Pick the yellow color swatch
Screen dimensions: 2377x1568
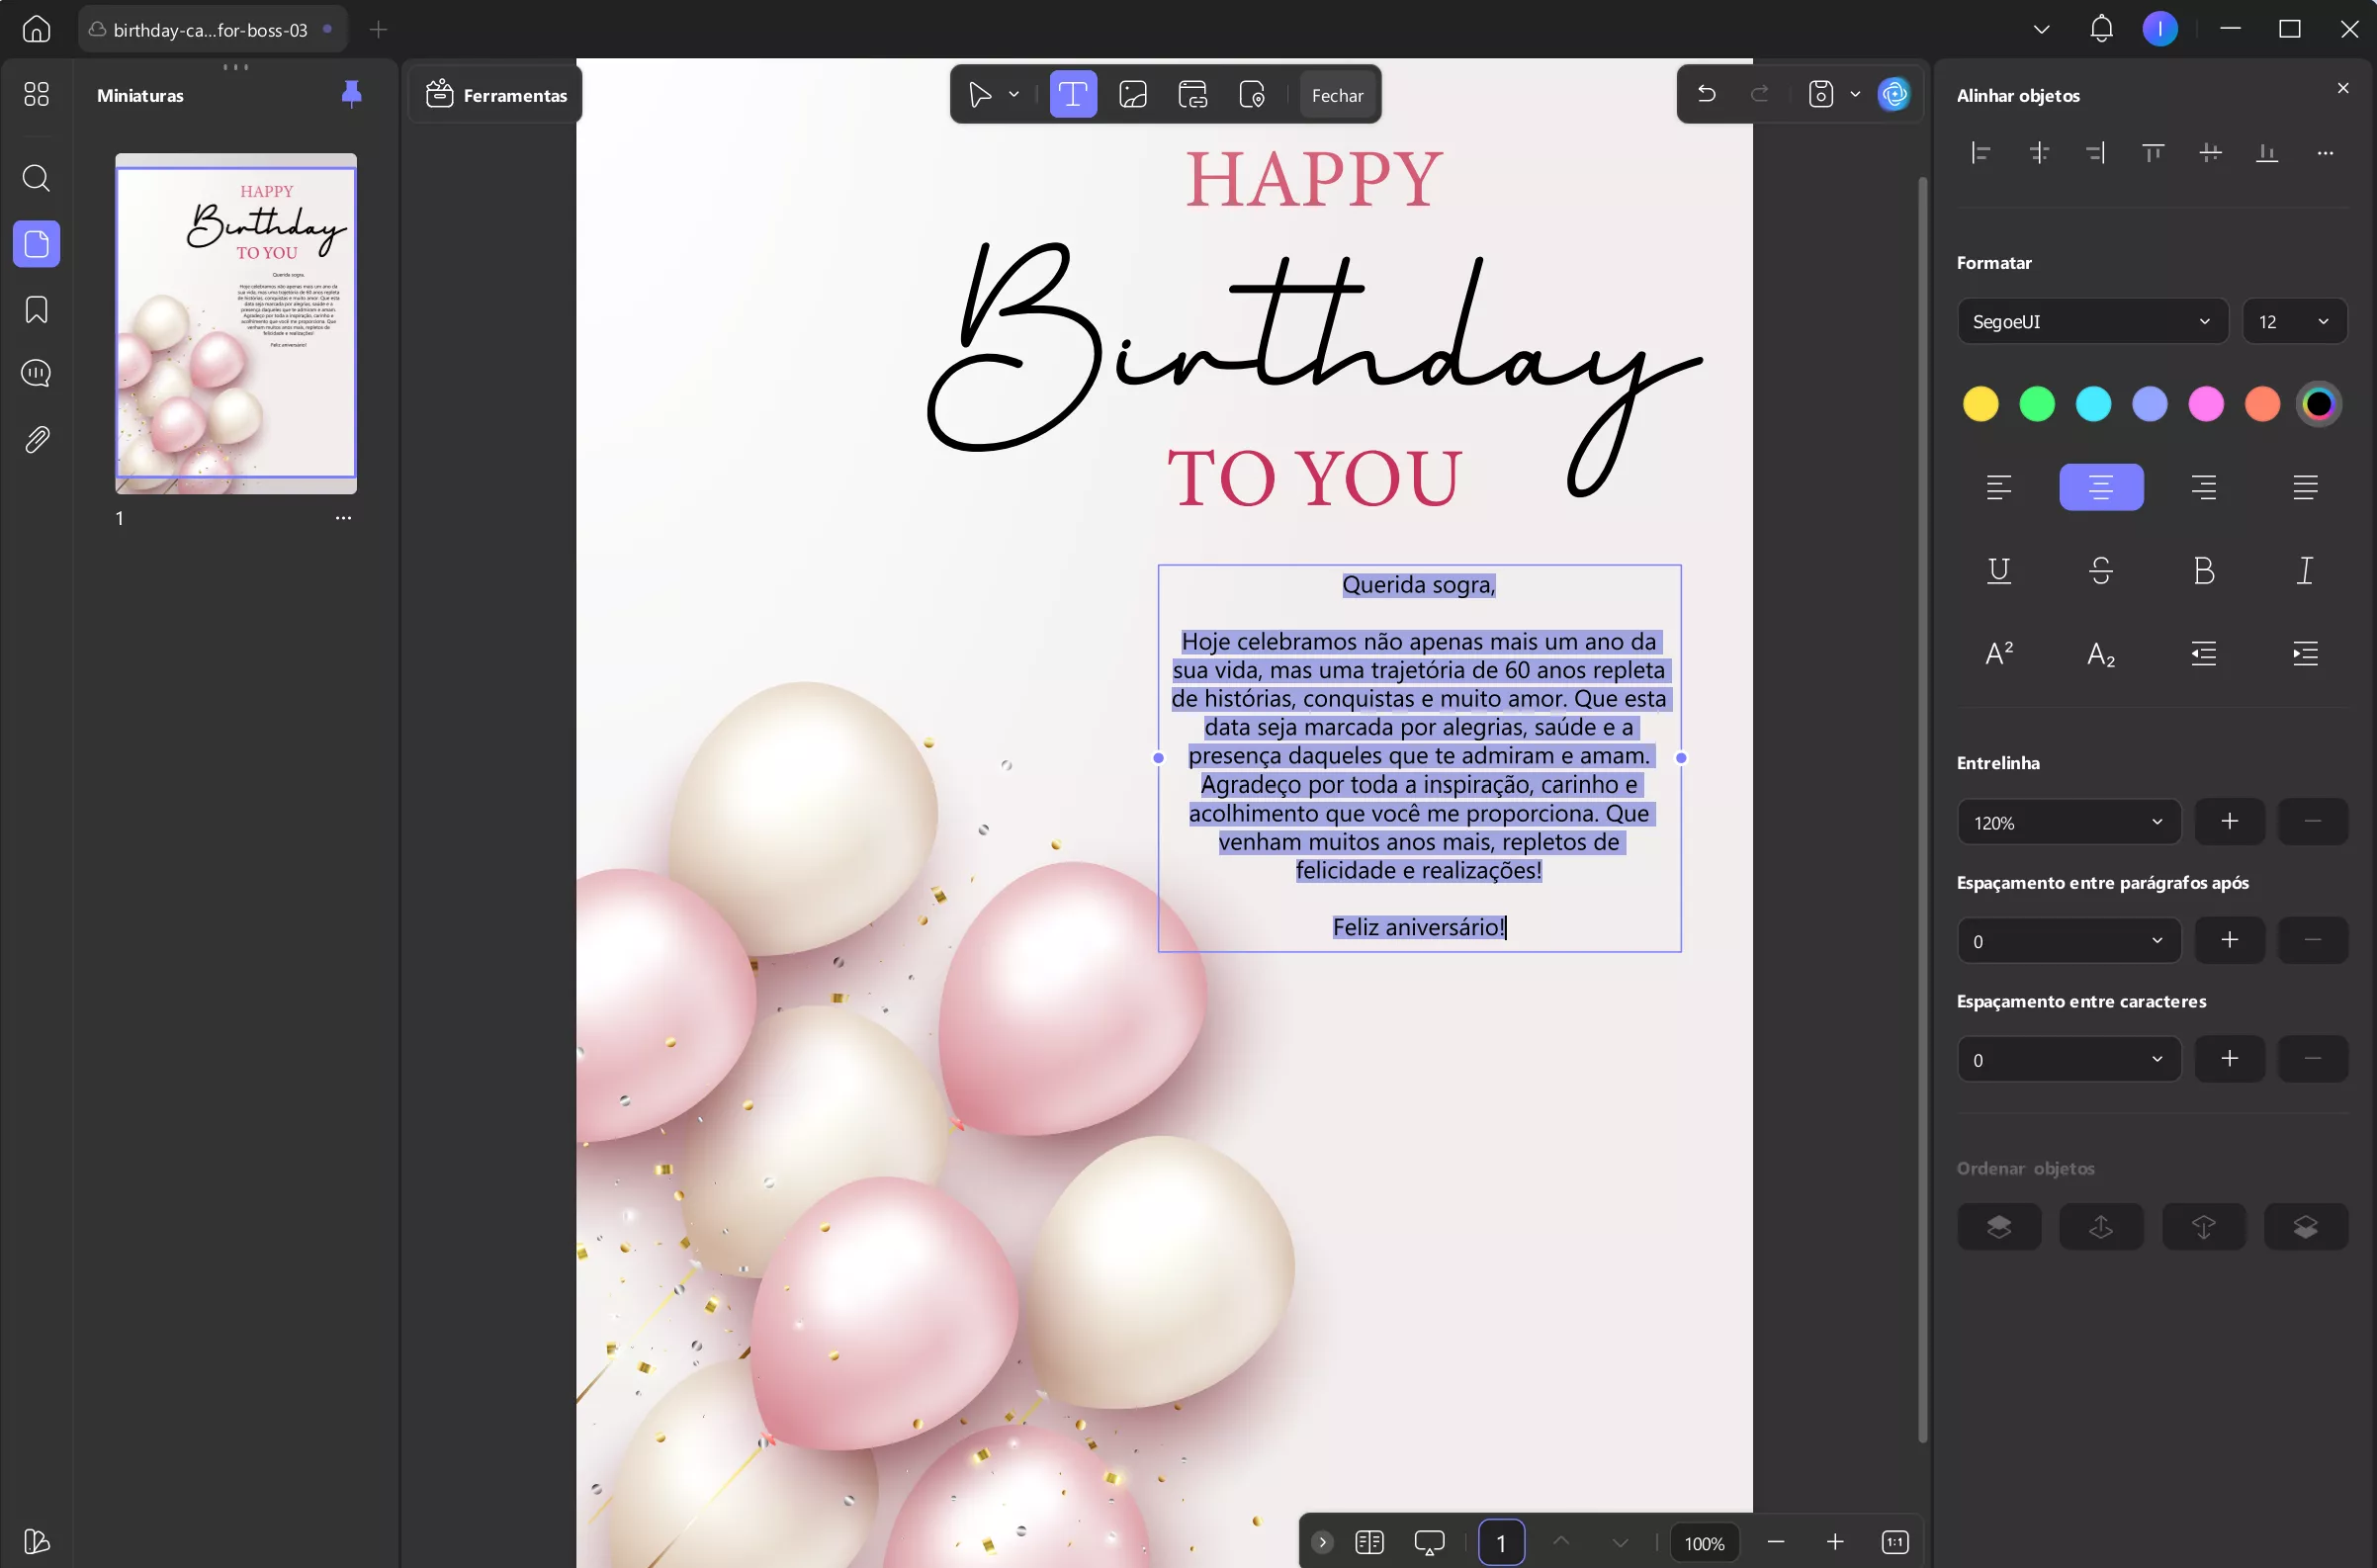[1980, 404]
